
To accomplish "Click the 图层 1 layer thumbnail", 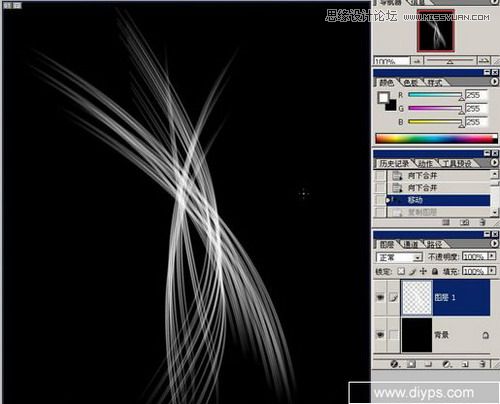I will point(417,298).
